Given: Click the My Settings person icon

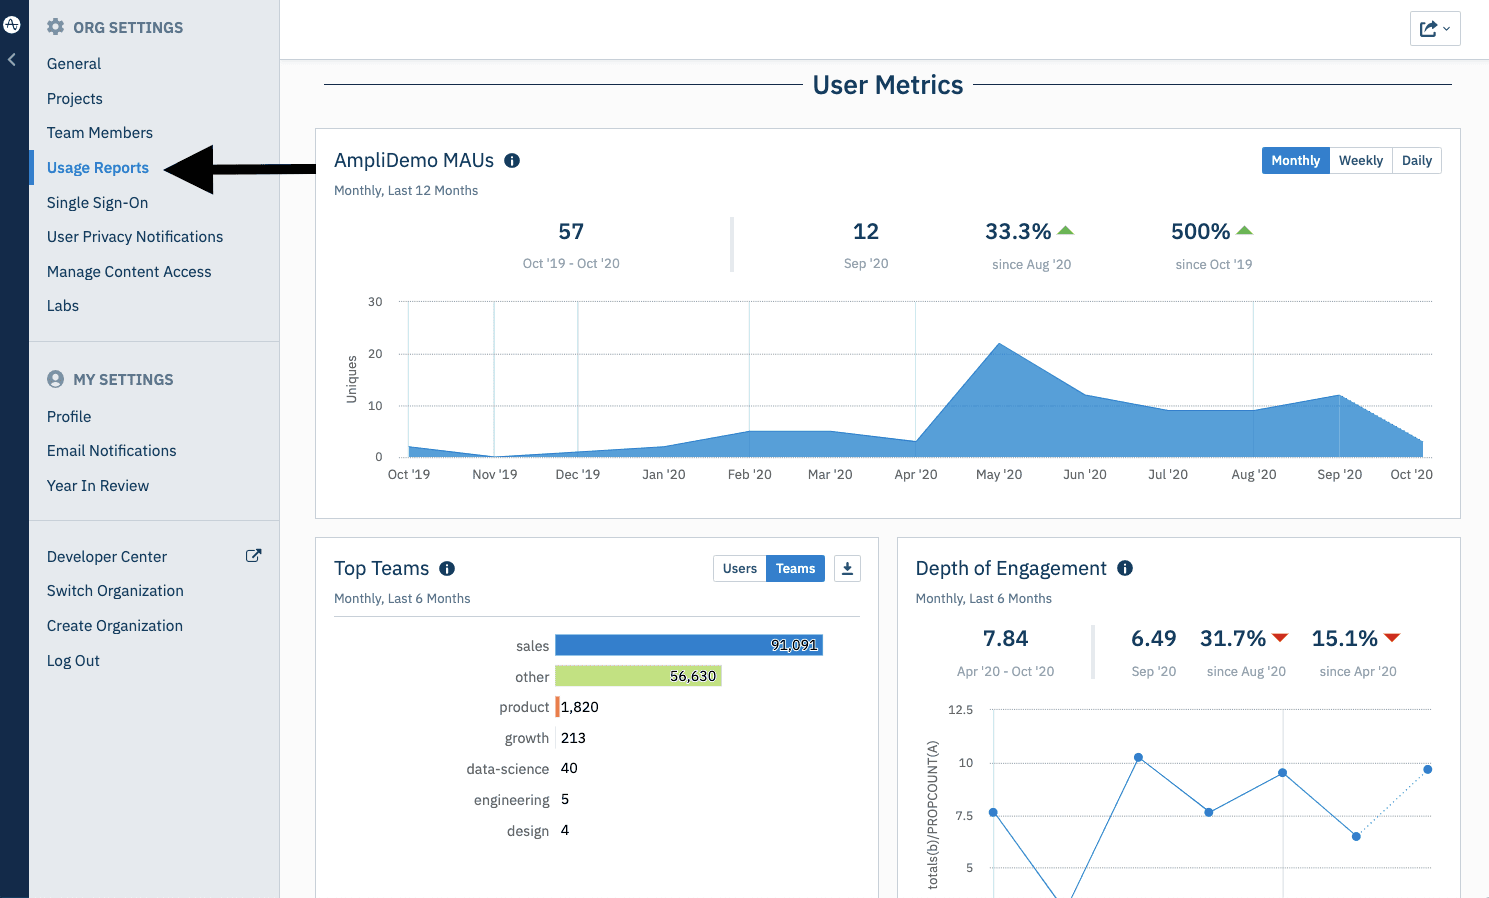Looking at the screenshot, I should click(x=55, y=379).
